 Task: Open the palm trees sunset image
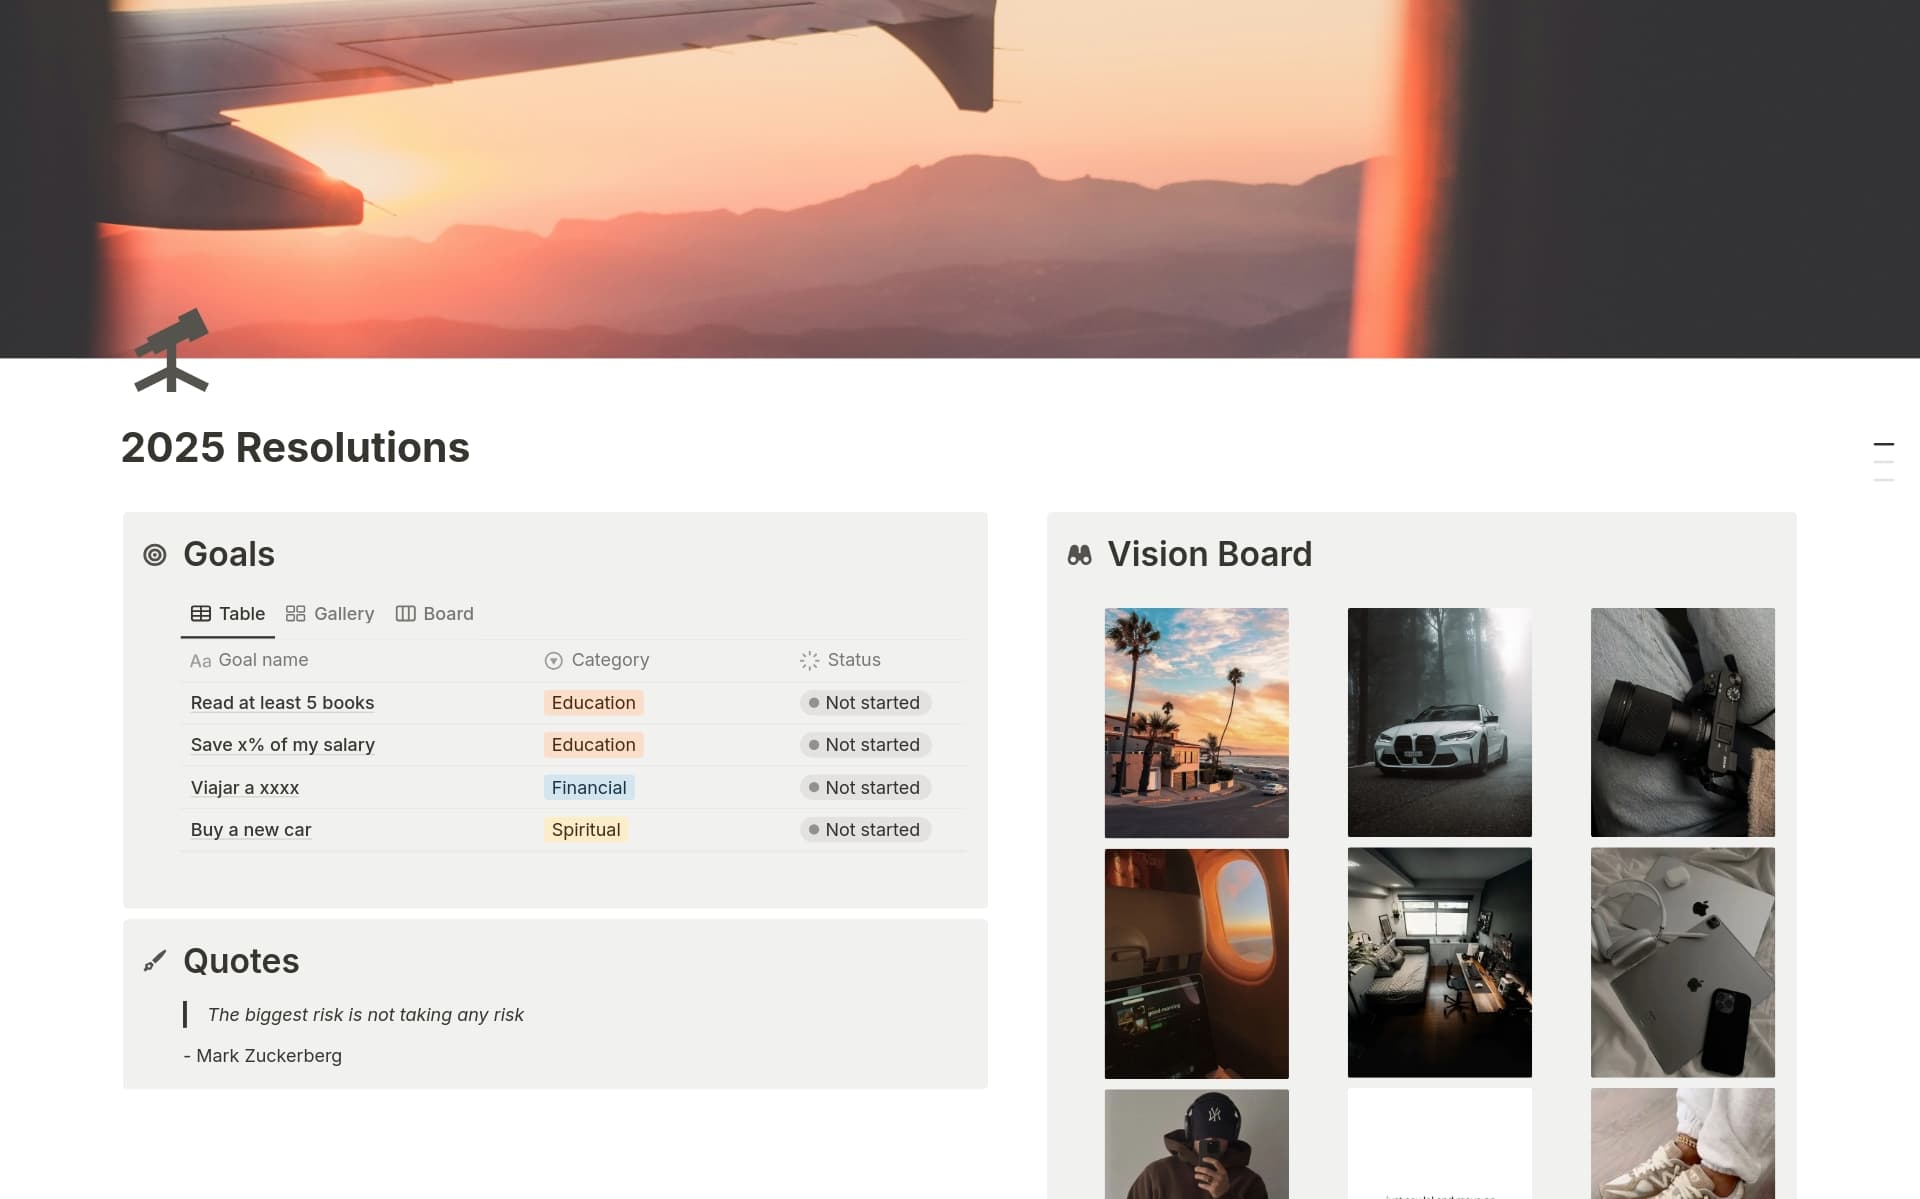point(1196,722)
